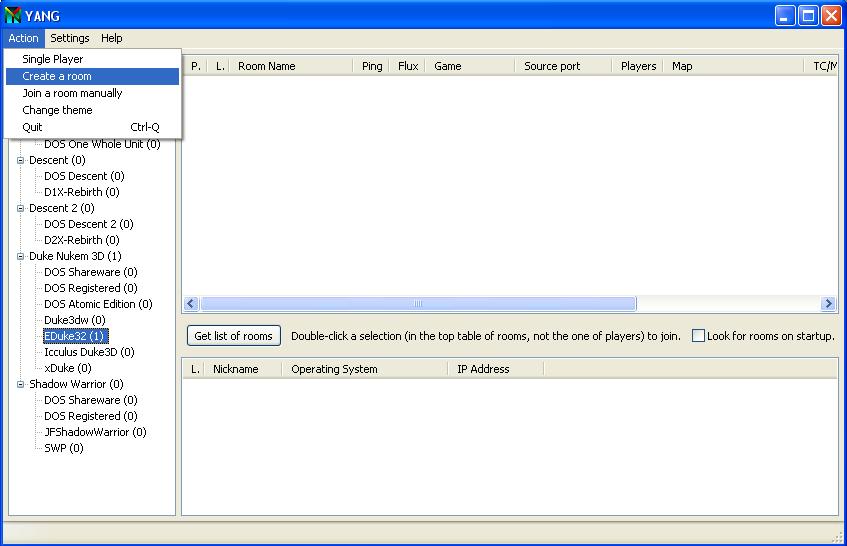
Task: Click the YANG application icon in title bar
Action: (12, 15)
